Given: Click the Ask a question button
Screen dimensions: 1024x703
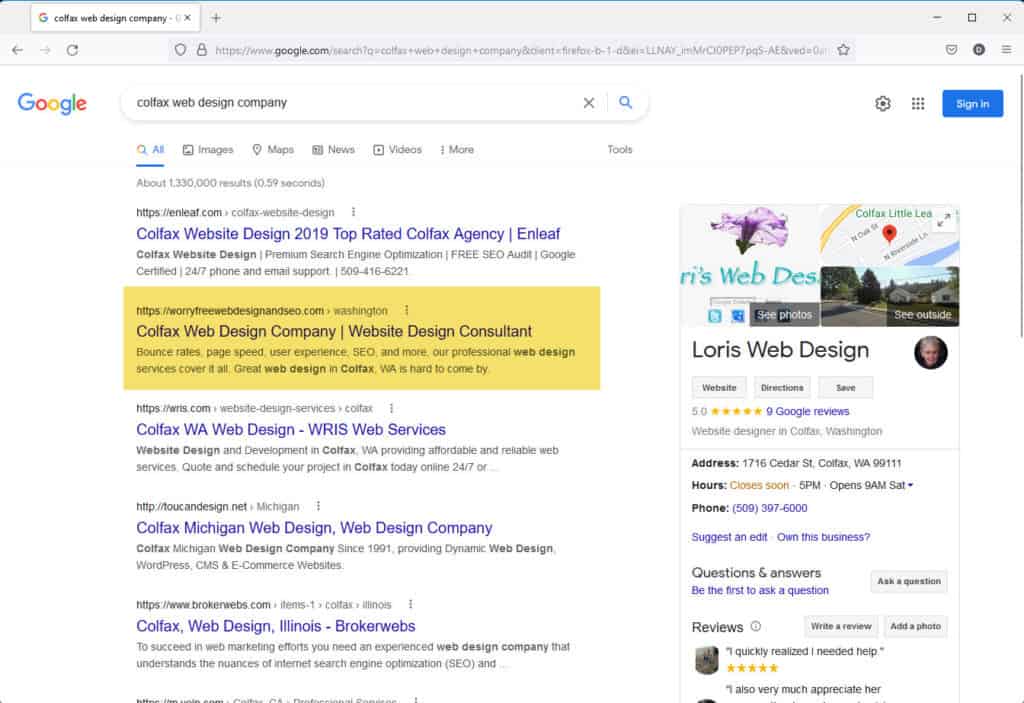Looking at the screenshot, I should click(908, 581).
